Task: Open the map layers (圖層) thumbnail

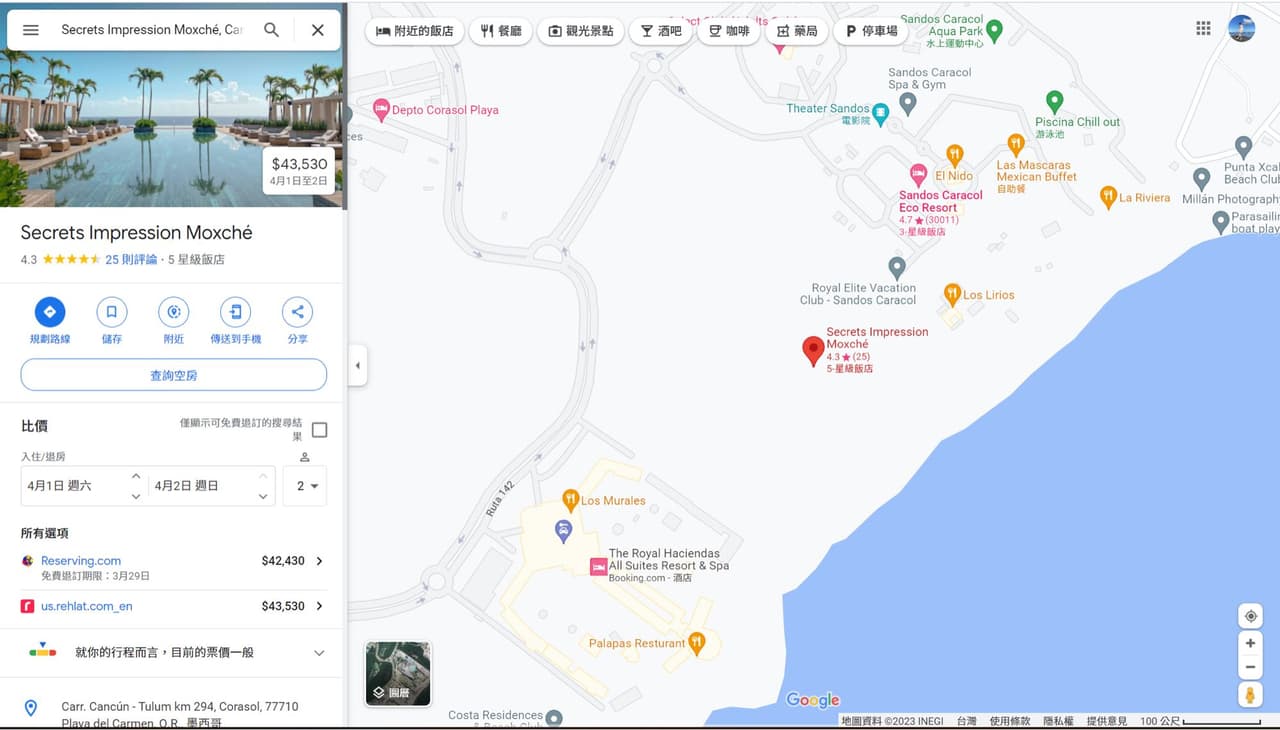Action: tap(398, 674)
